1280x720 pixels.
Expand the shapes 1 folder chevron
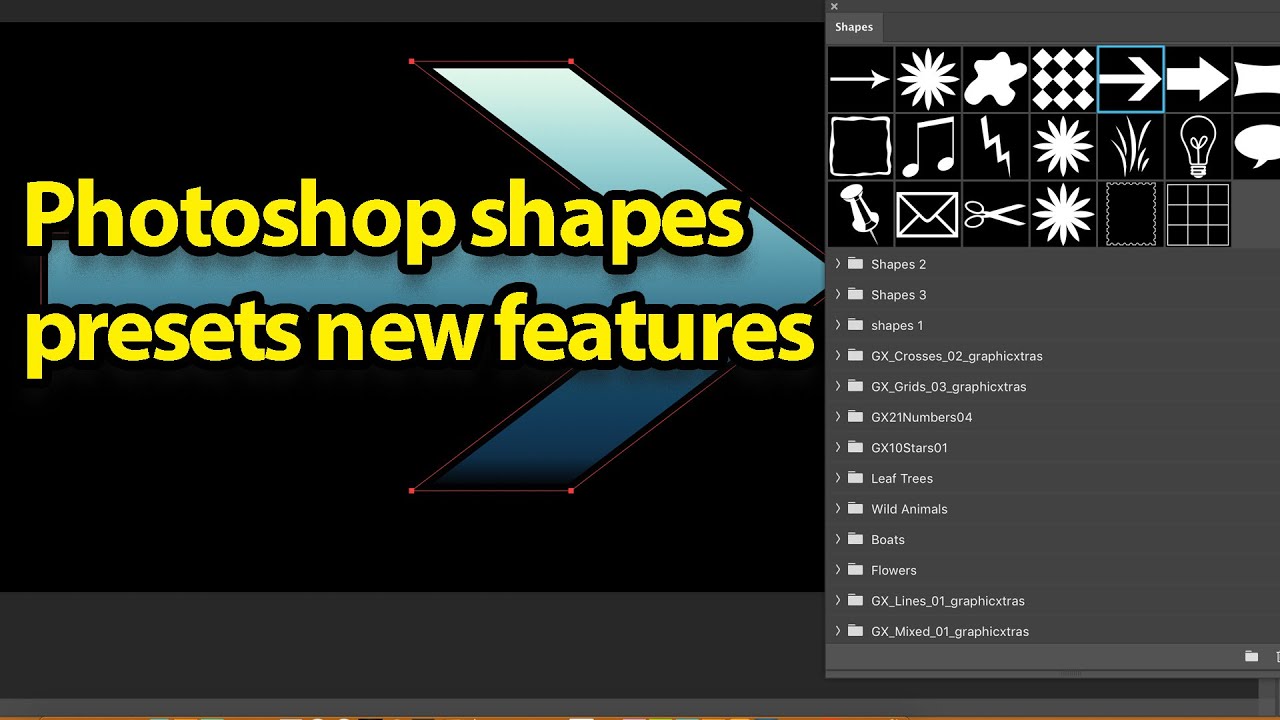pos(838,325)
